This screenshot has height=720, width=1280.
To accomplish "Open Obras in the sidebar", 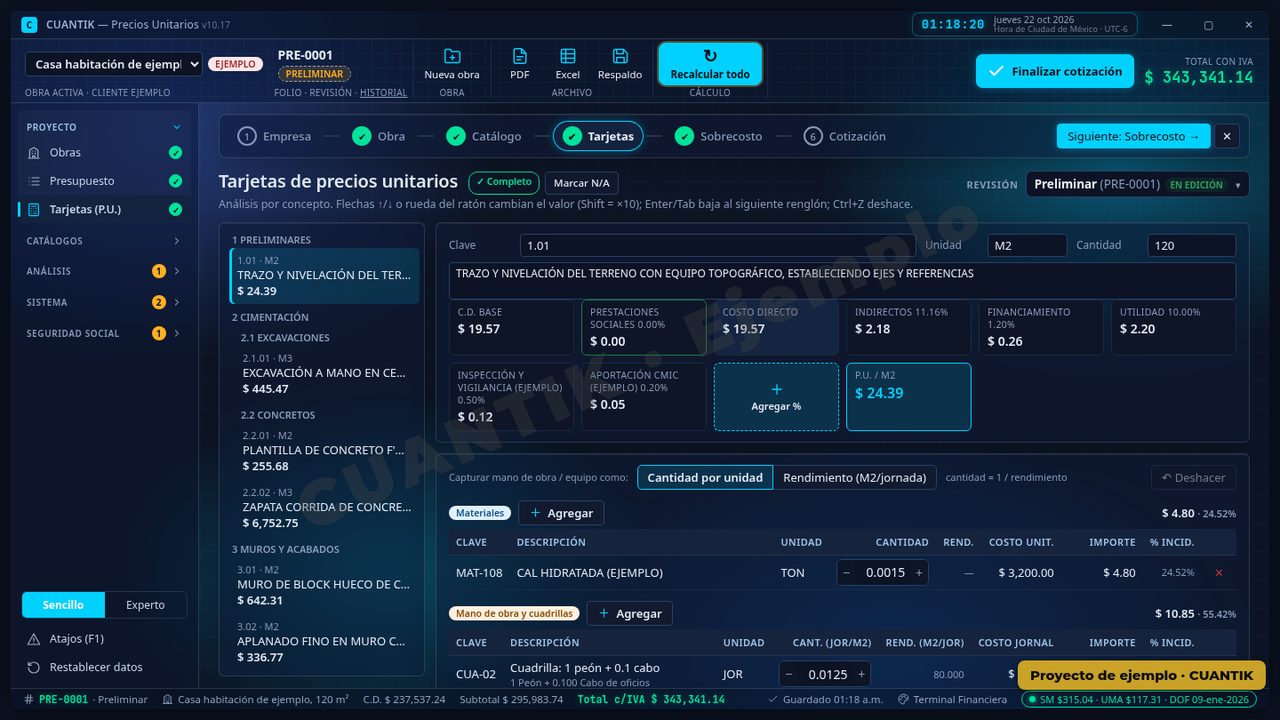I will coord(104,153).
